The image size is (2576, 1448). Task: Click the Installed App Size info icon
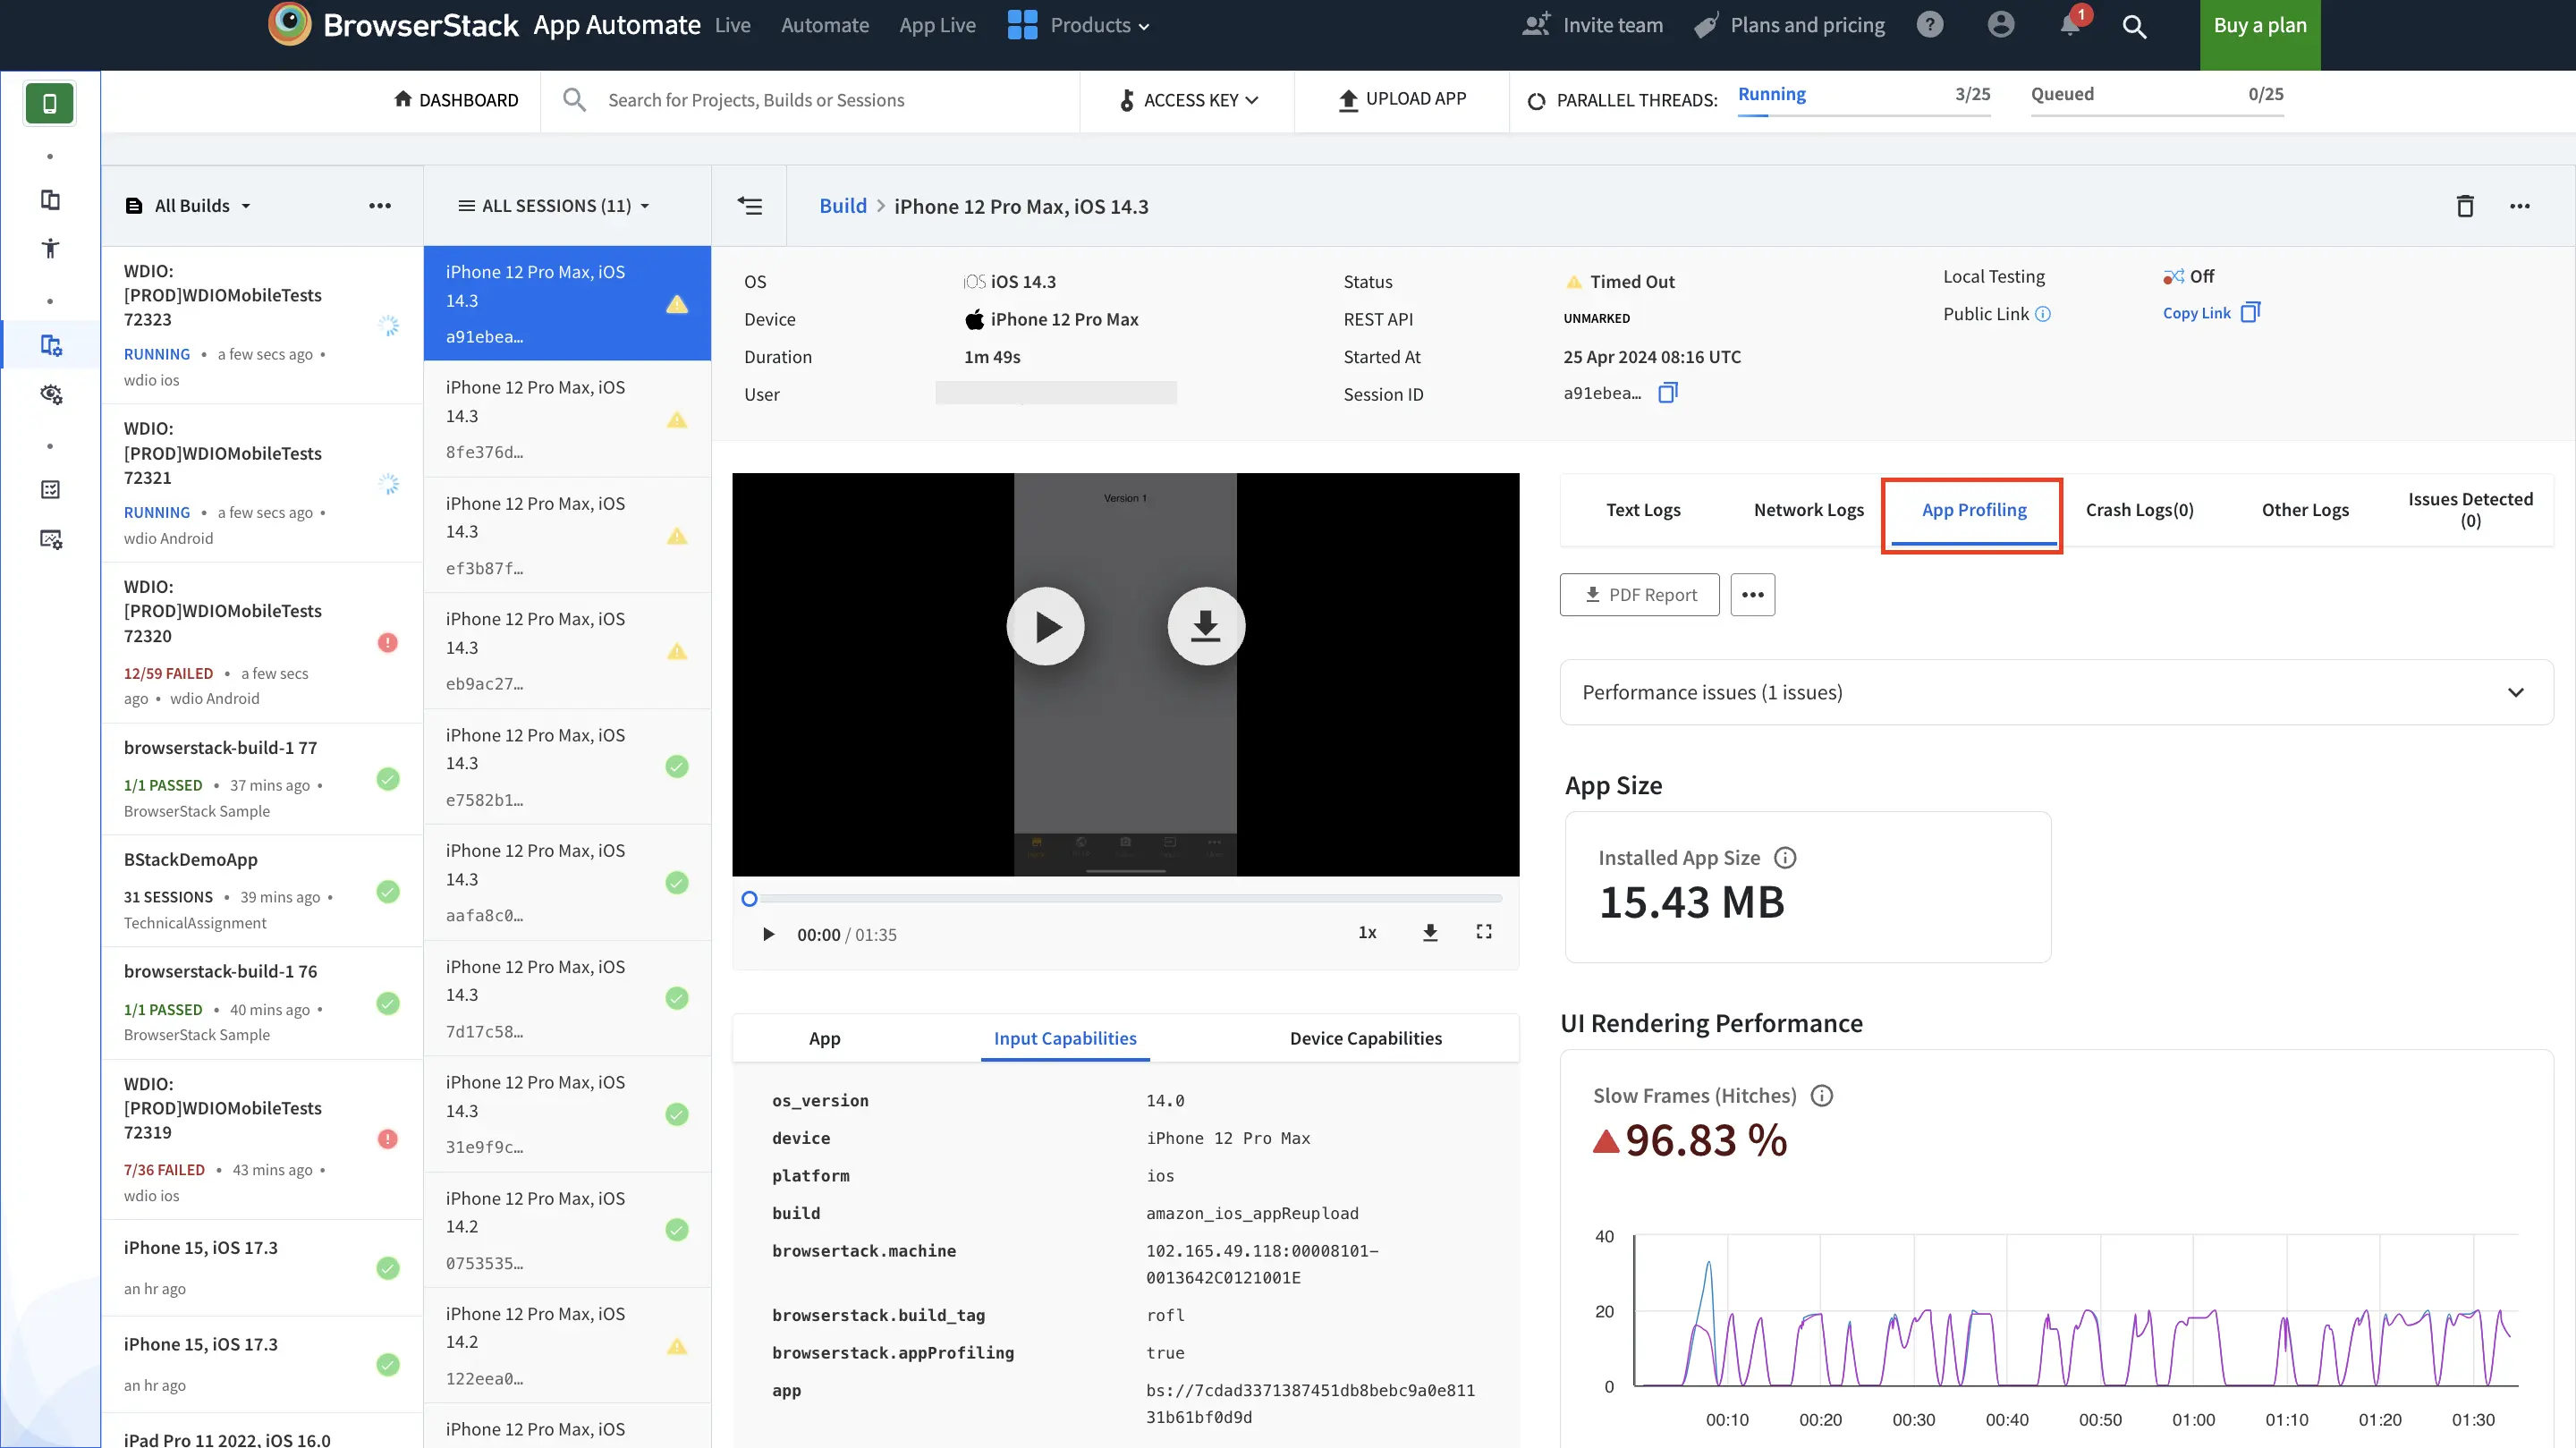coord(1785,857)
